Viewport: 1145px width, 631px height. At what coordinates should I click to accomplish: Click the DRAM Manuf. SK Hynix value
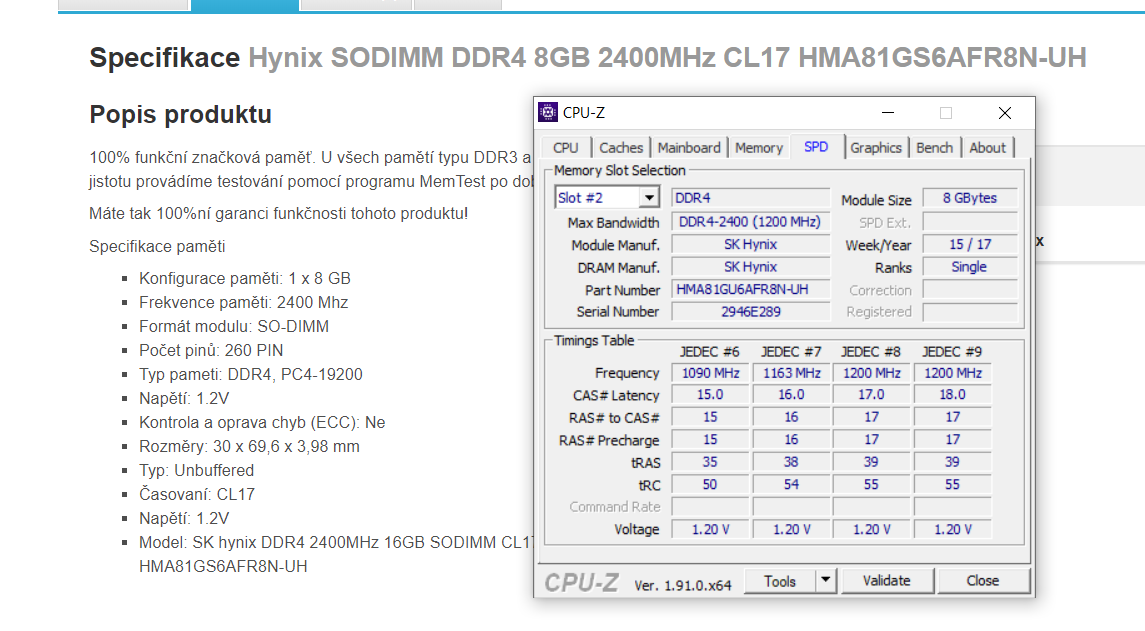point(750,267)
